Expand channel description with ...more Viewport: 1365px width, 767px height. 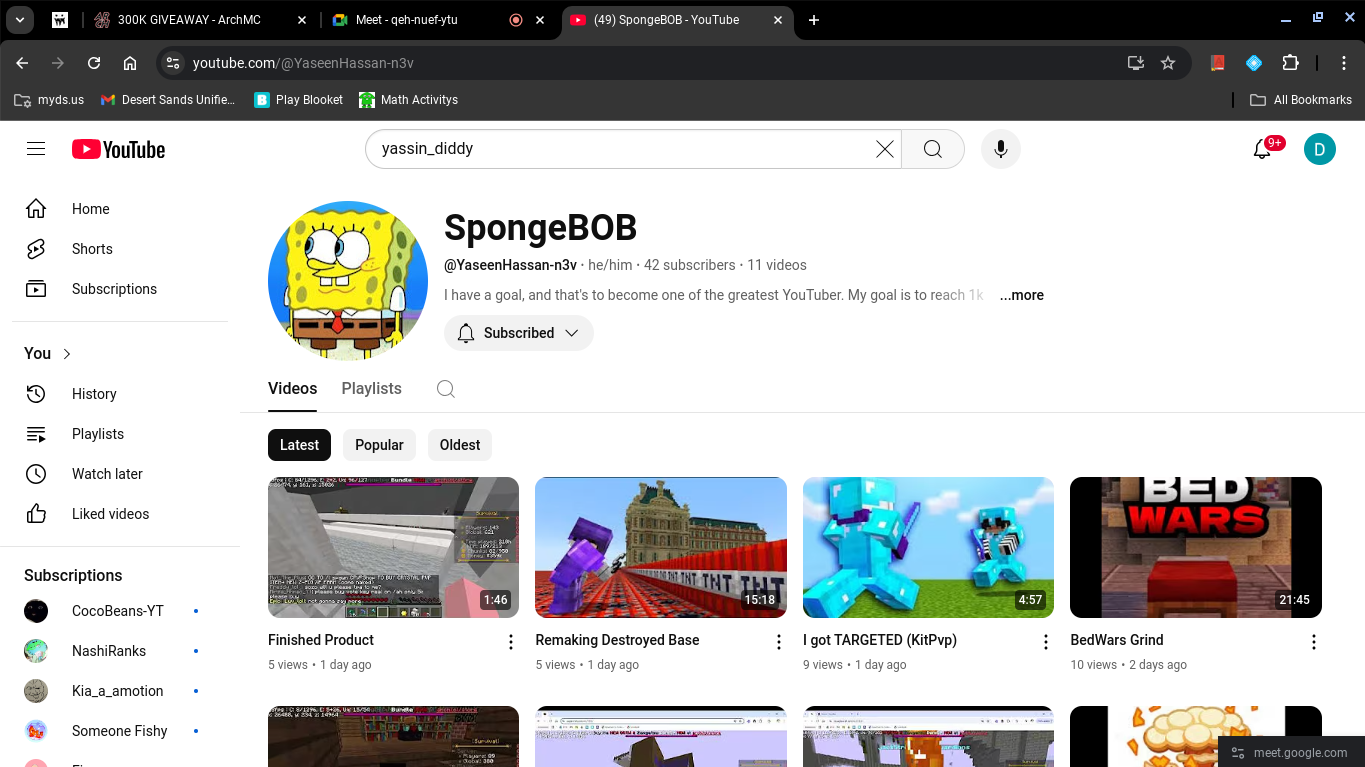[1021, 295]
